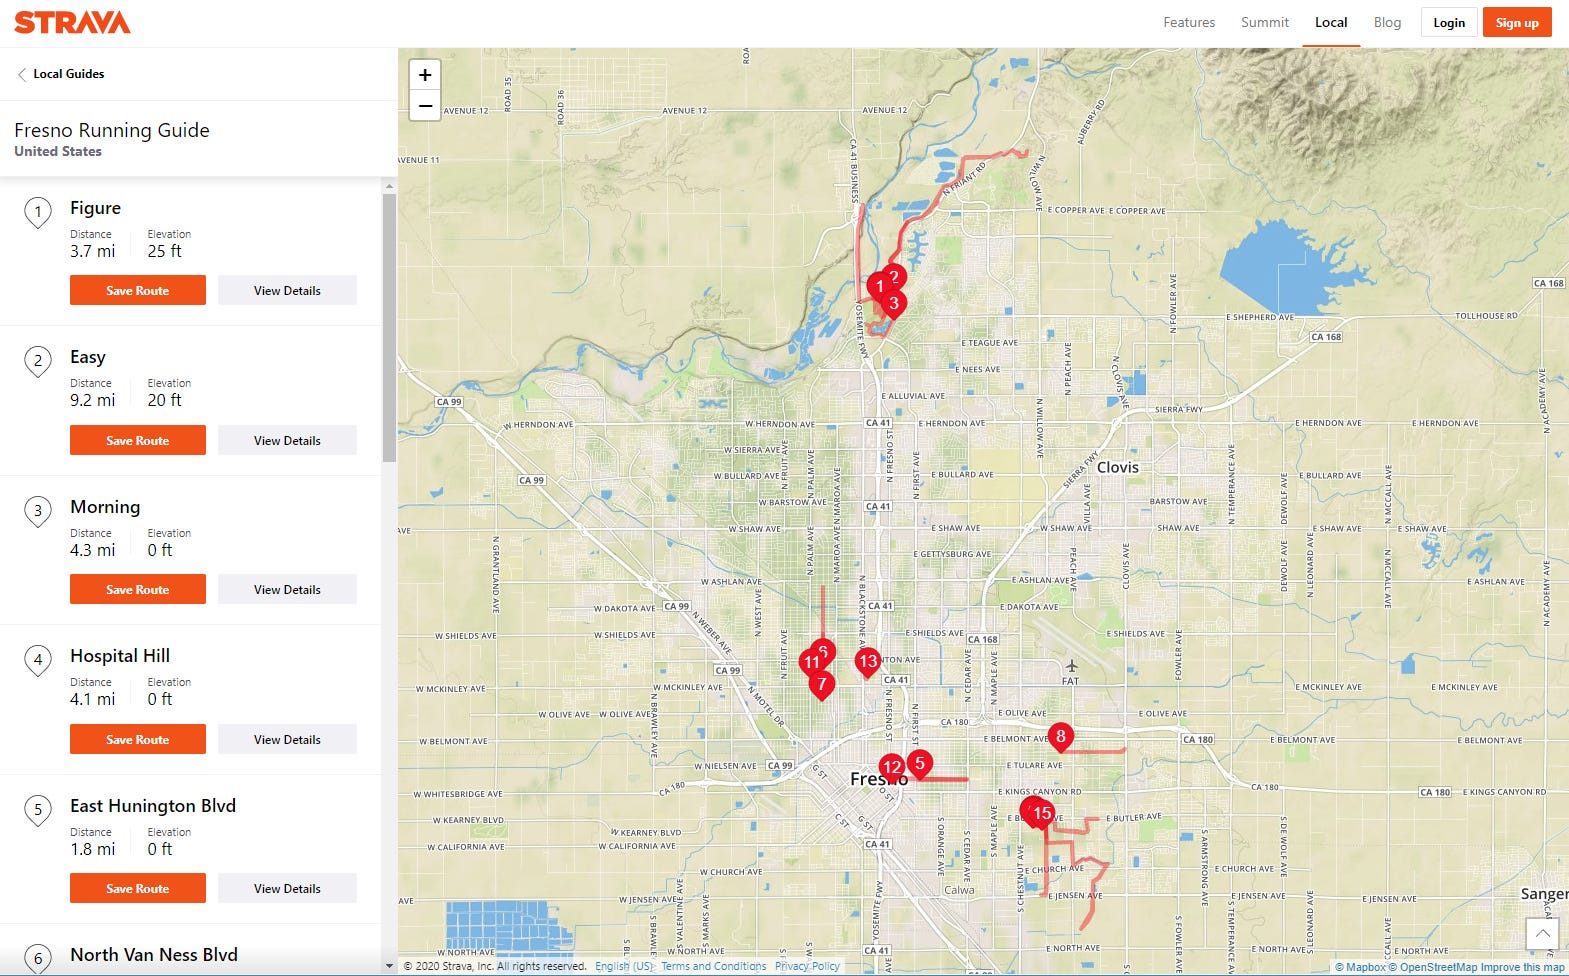Open the Figure route title
Viewport: 1569px width, 976px height.
95,208
